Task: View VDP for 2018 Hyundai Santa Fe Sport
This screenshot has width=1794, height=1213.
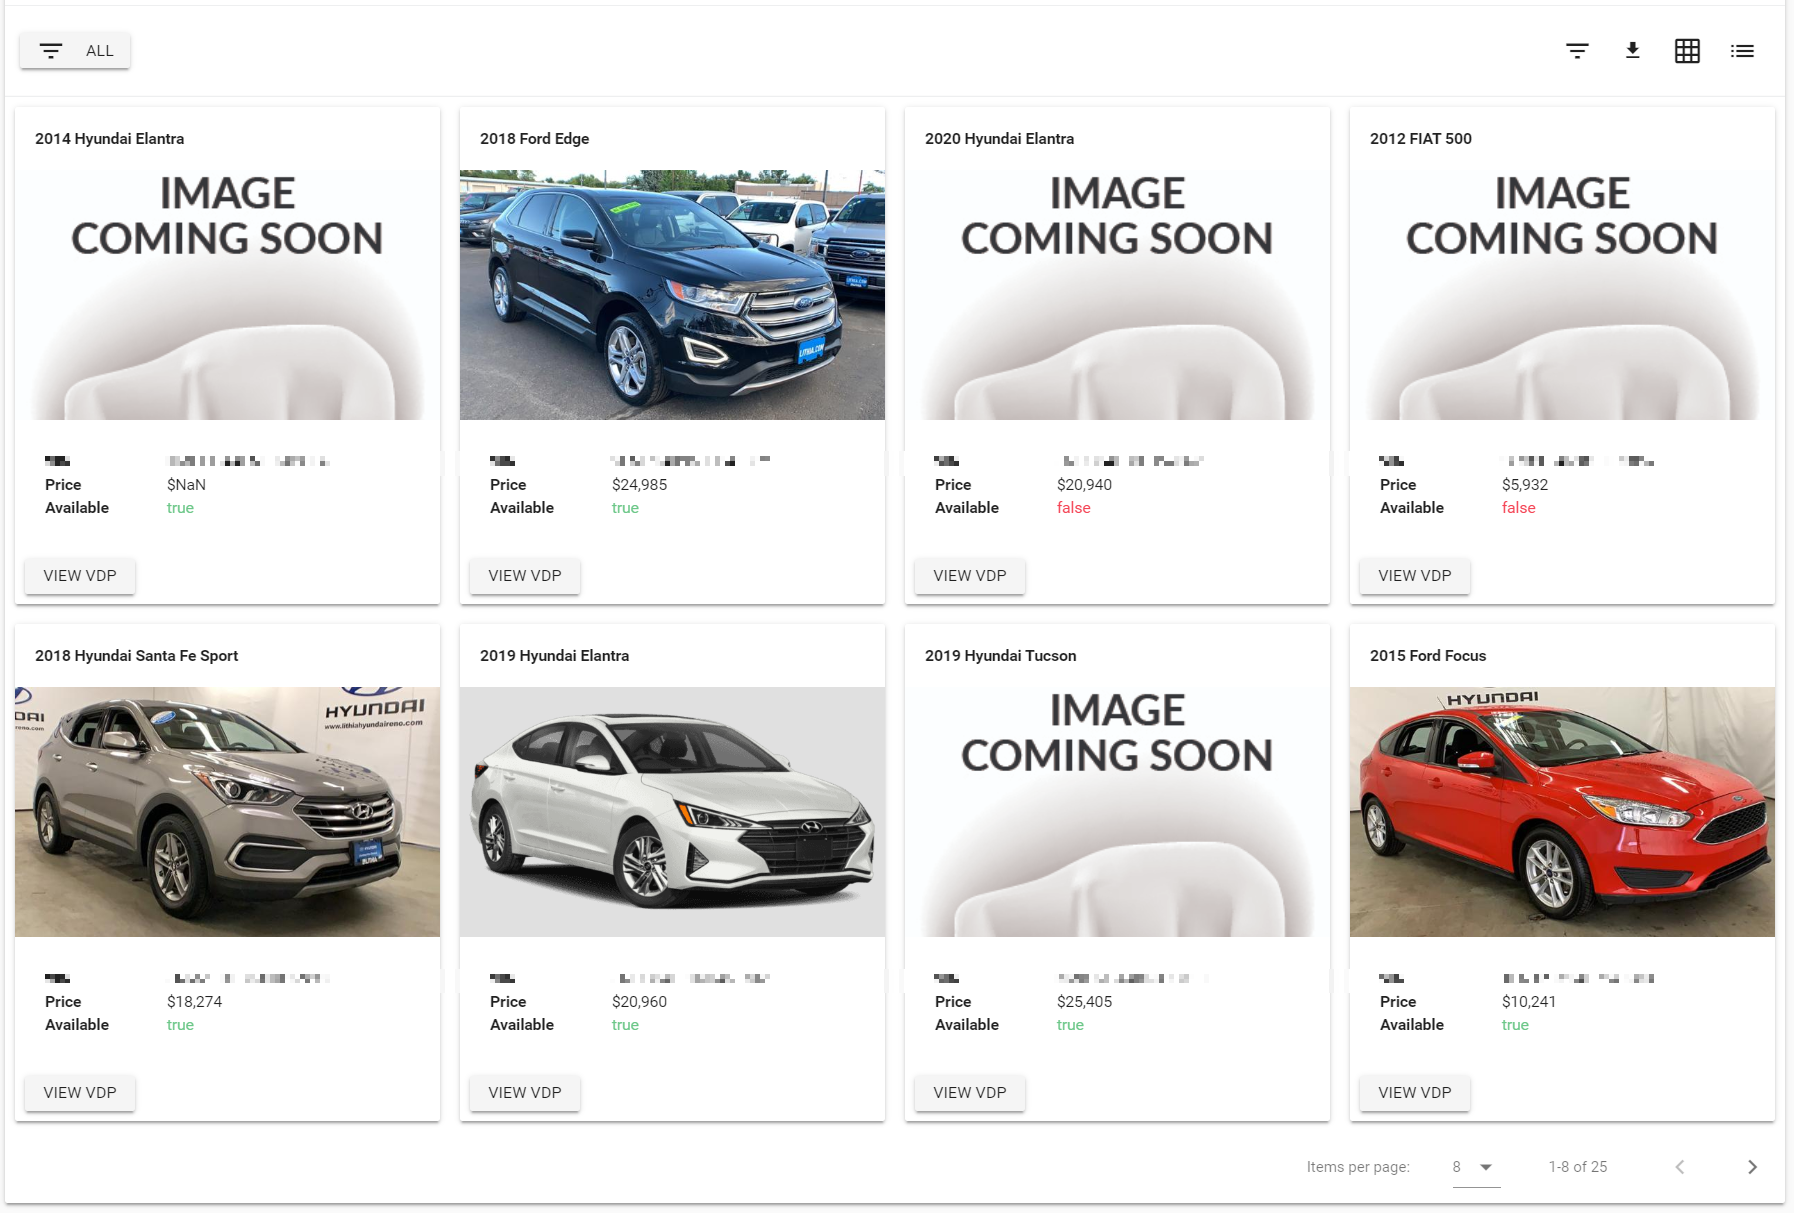Action: [x=80, y=1093]
